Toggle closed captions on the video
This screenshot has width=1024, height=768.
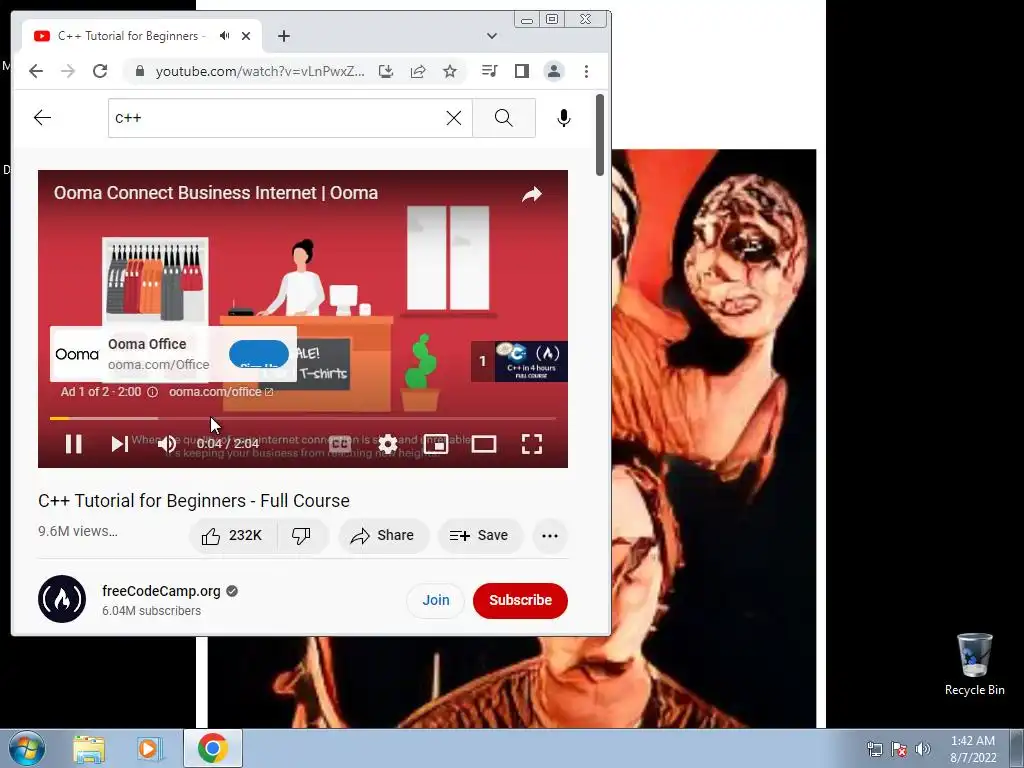coord(340,444)
